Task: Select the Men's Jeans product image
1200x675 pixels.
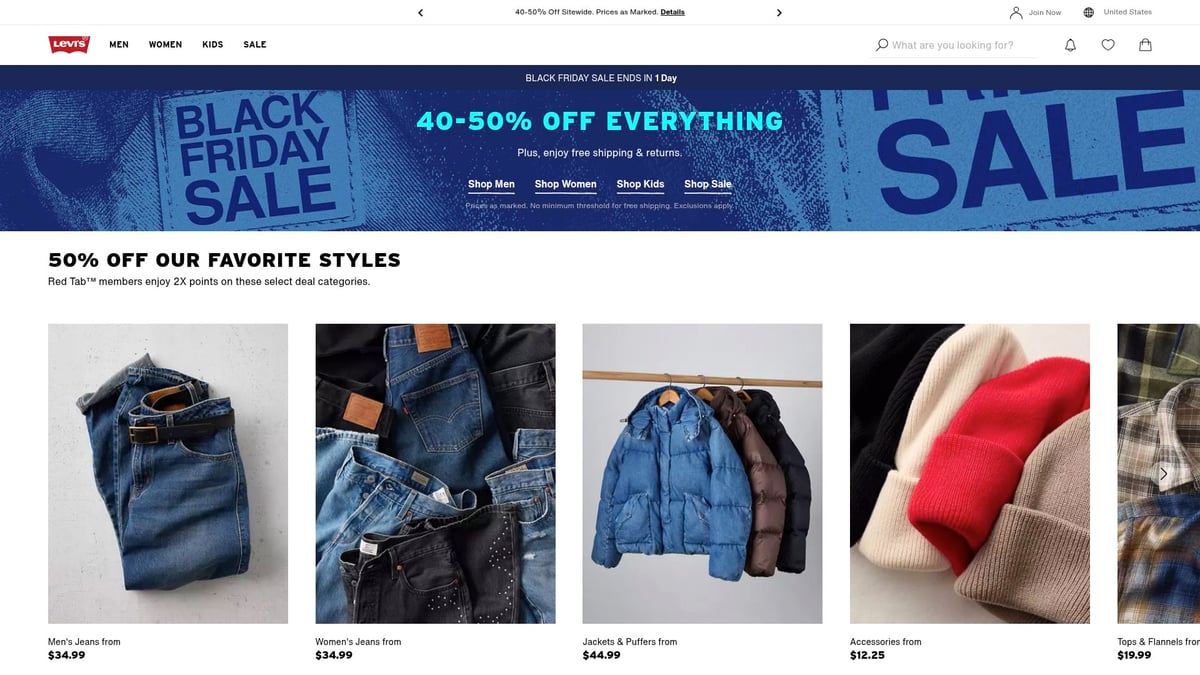Action: point(168,474)
